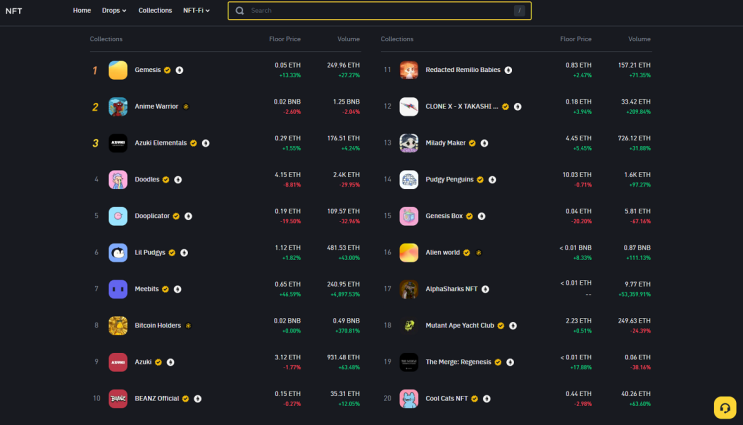Click the Alien world orange icon
743x425 pixels.
coord(409,253)
